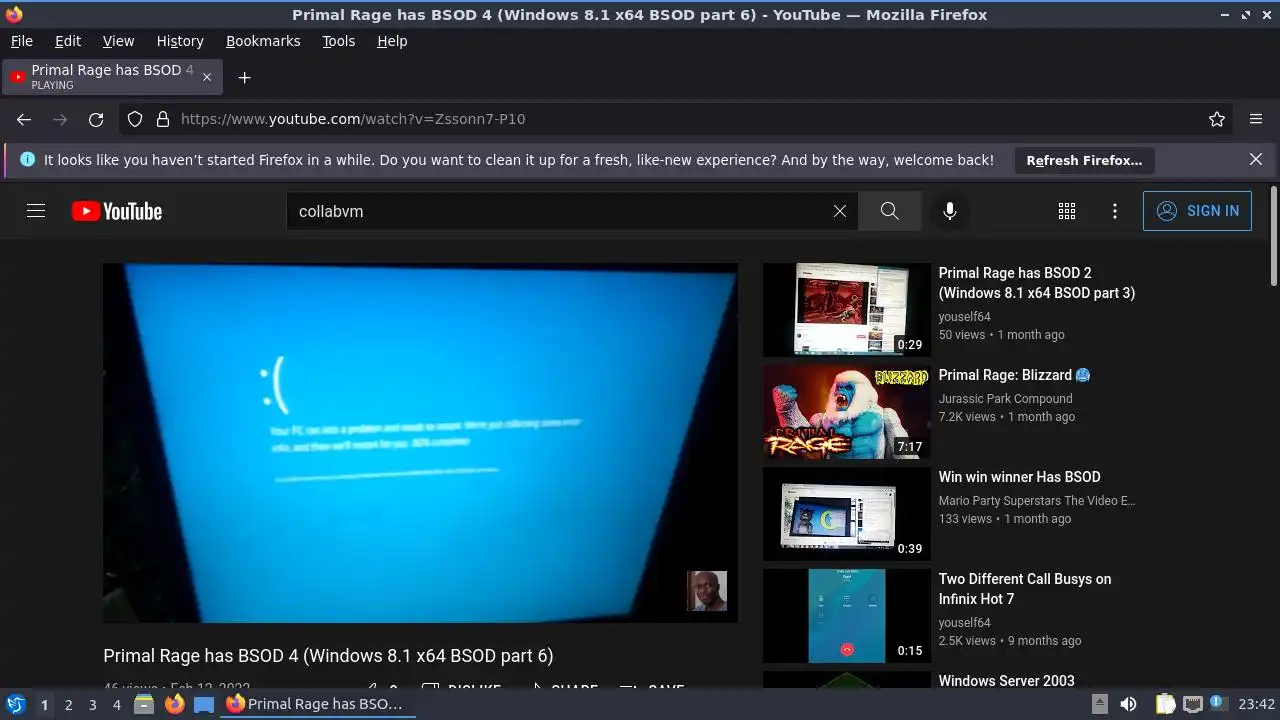Click the channel avatar watermark in video

tap(707, 591)
